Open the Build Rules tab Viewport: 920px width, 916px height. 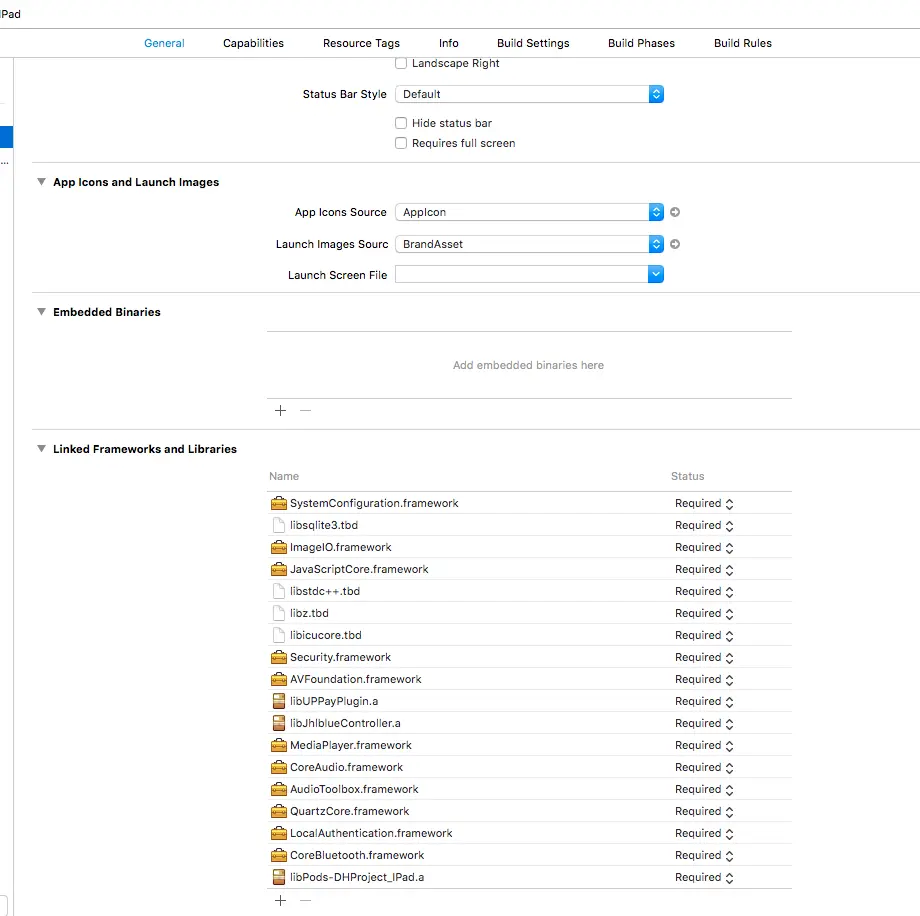coord(742,43)
